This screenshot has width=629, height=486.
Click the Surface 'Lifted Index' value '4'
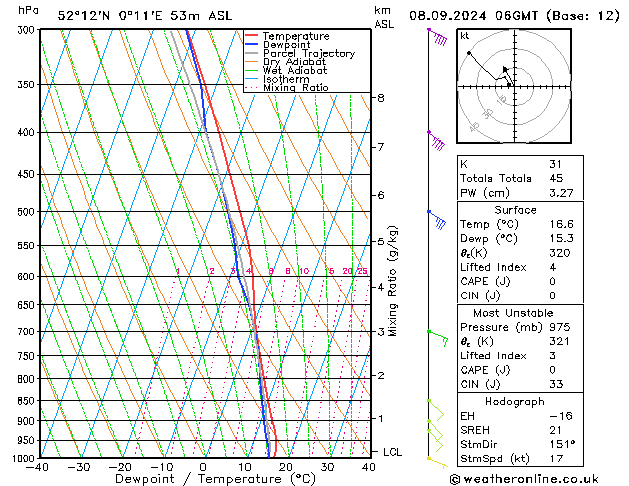[x=553, y=267]
